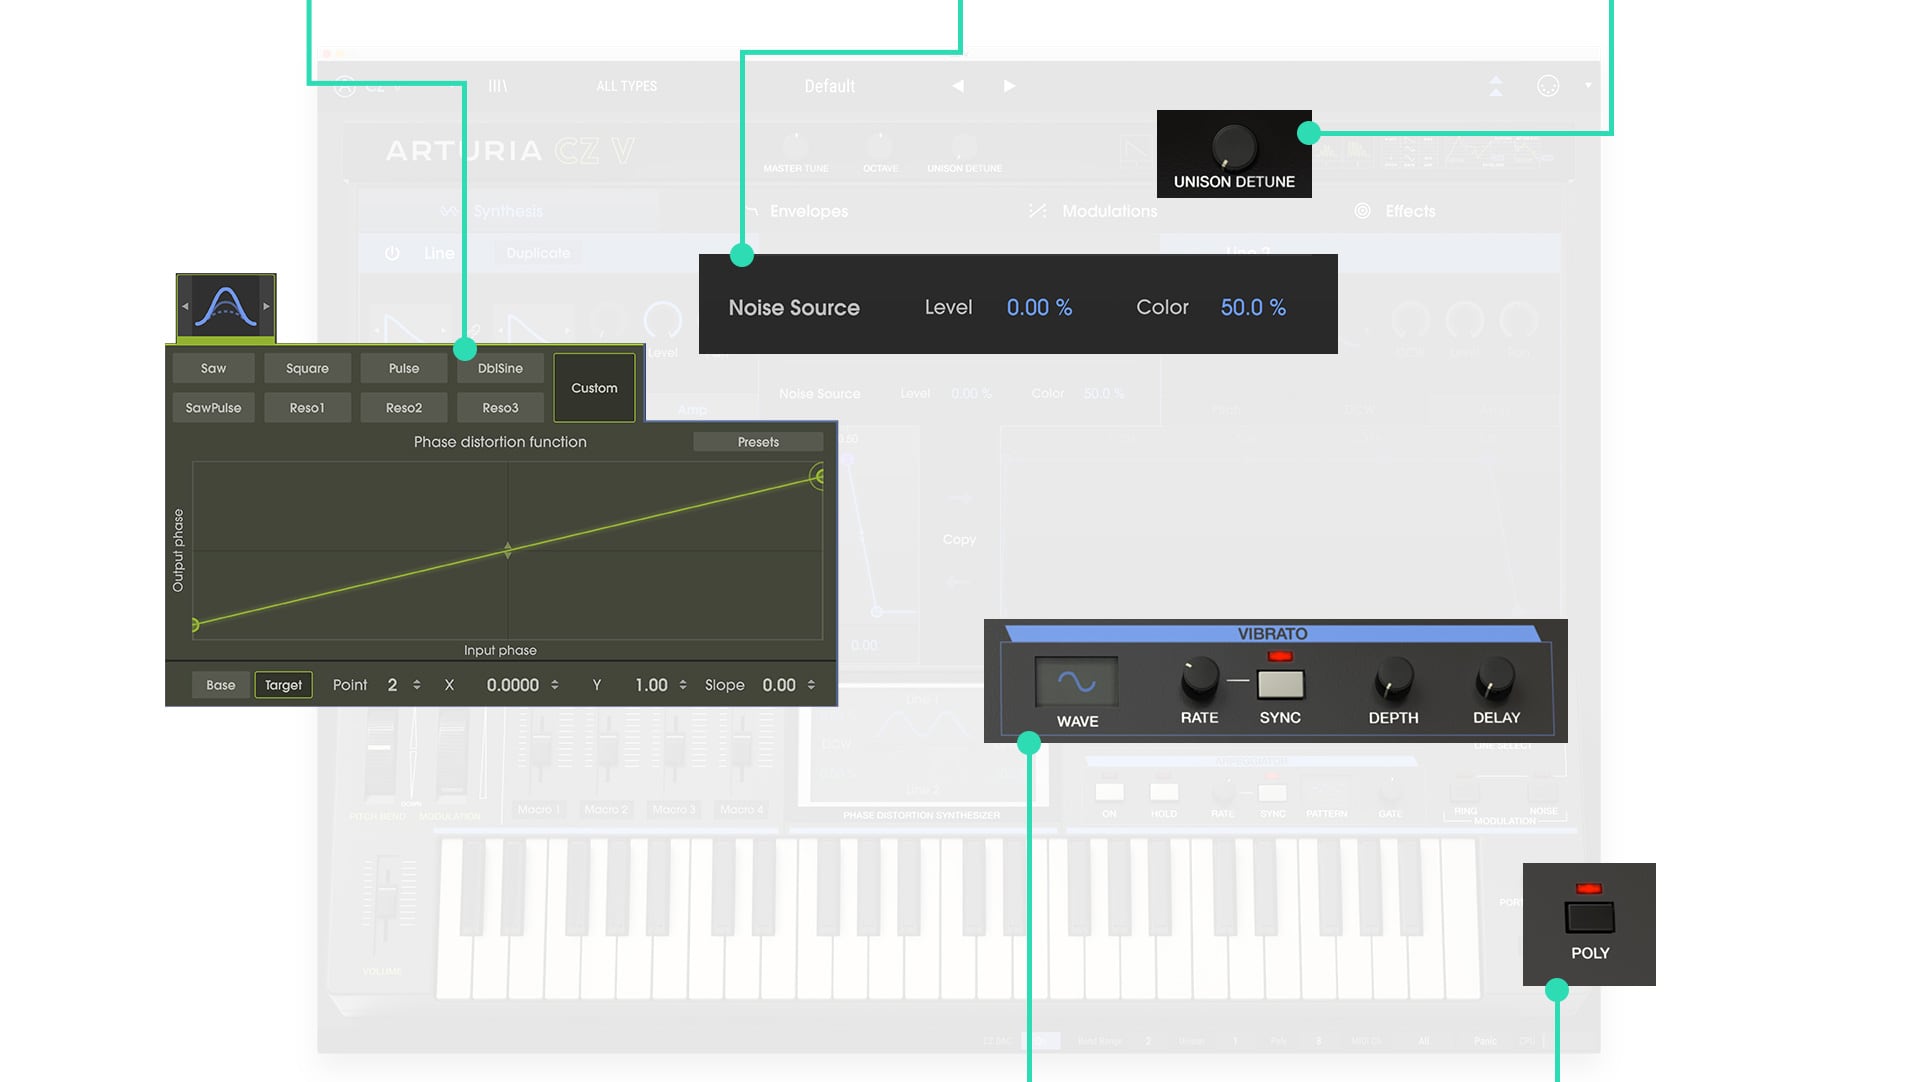Click the Point number stepper arrows
This screenshot has height=1082, width=1920.
tap(416, 685)
